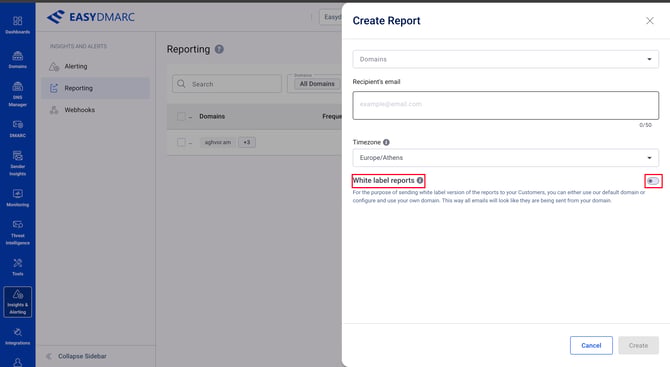Click the Domains column header
The height and width of the screenshot is (367, 670).
[212, 116]
